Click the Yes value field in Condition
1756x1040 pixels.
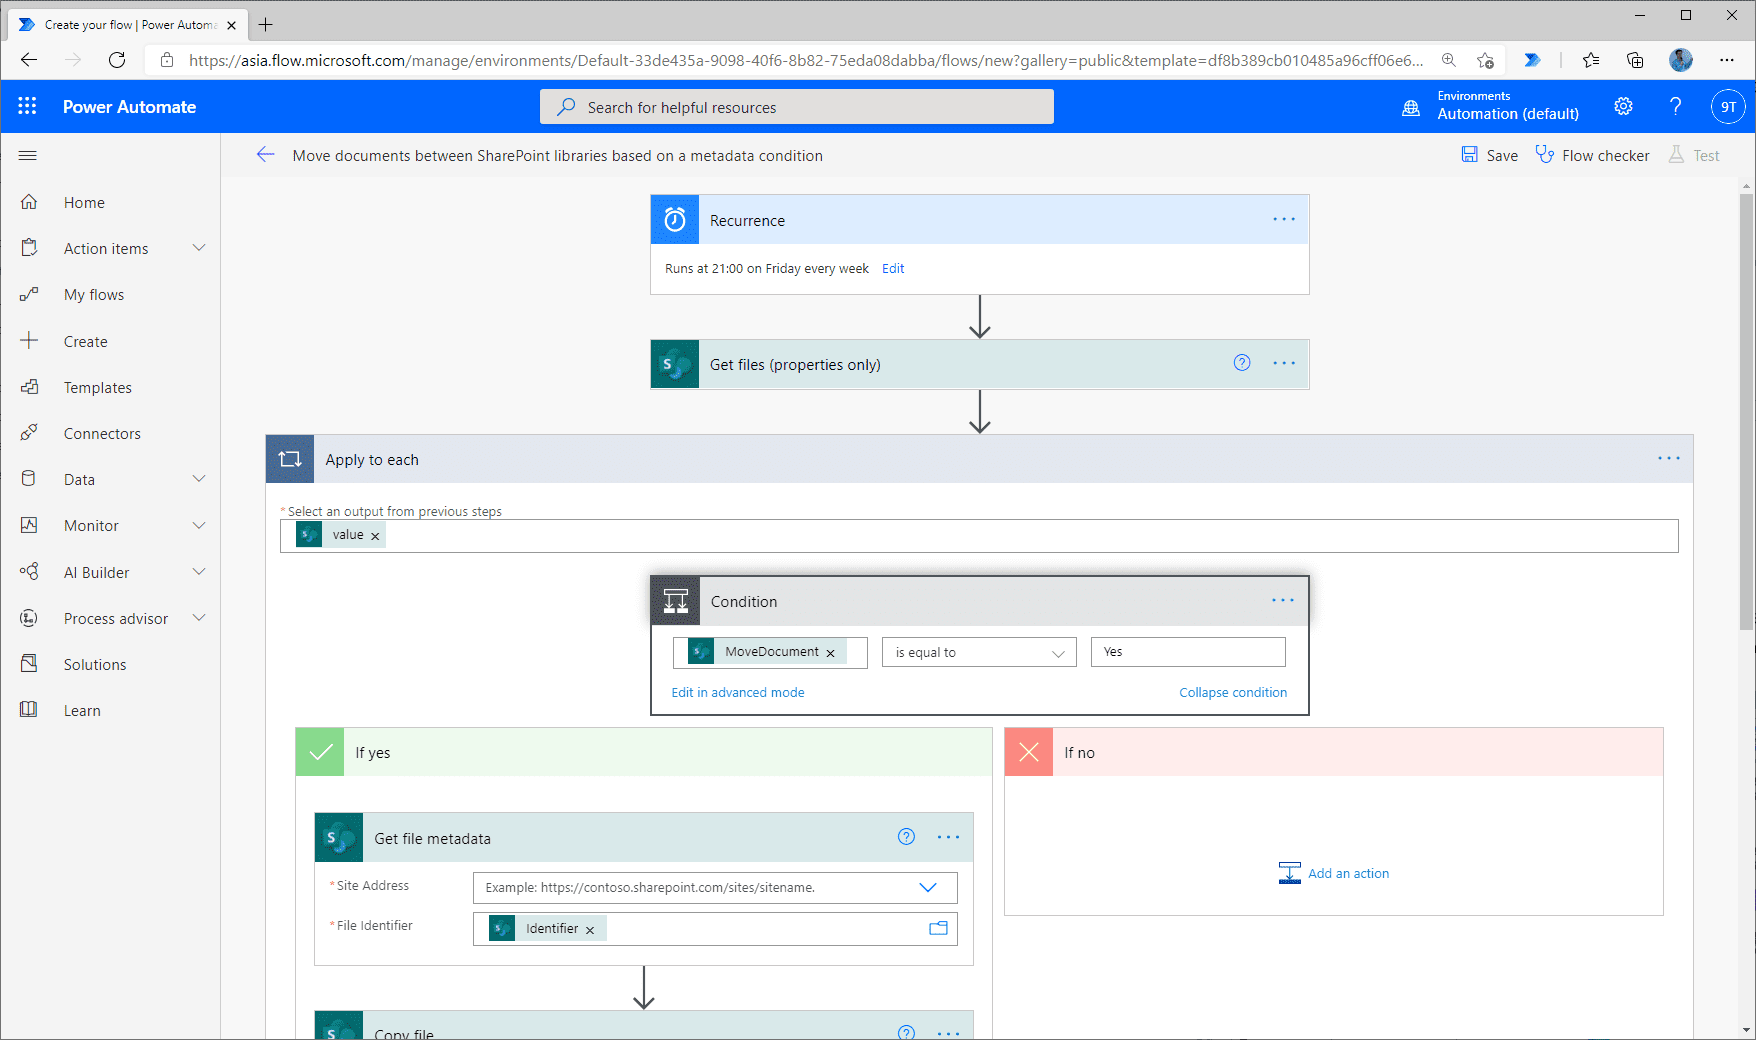pyautogui.click(x=1187, y=651)
